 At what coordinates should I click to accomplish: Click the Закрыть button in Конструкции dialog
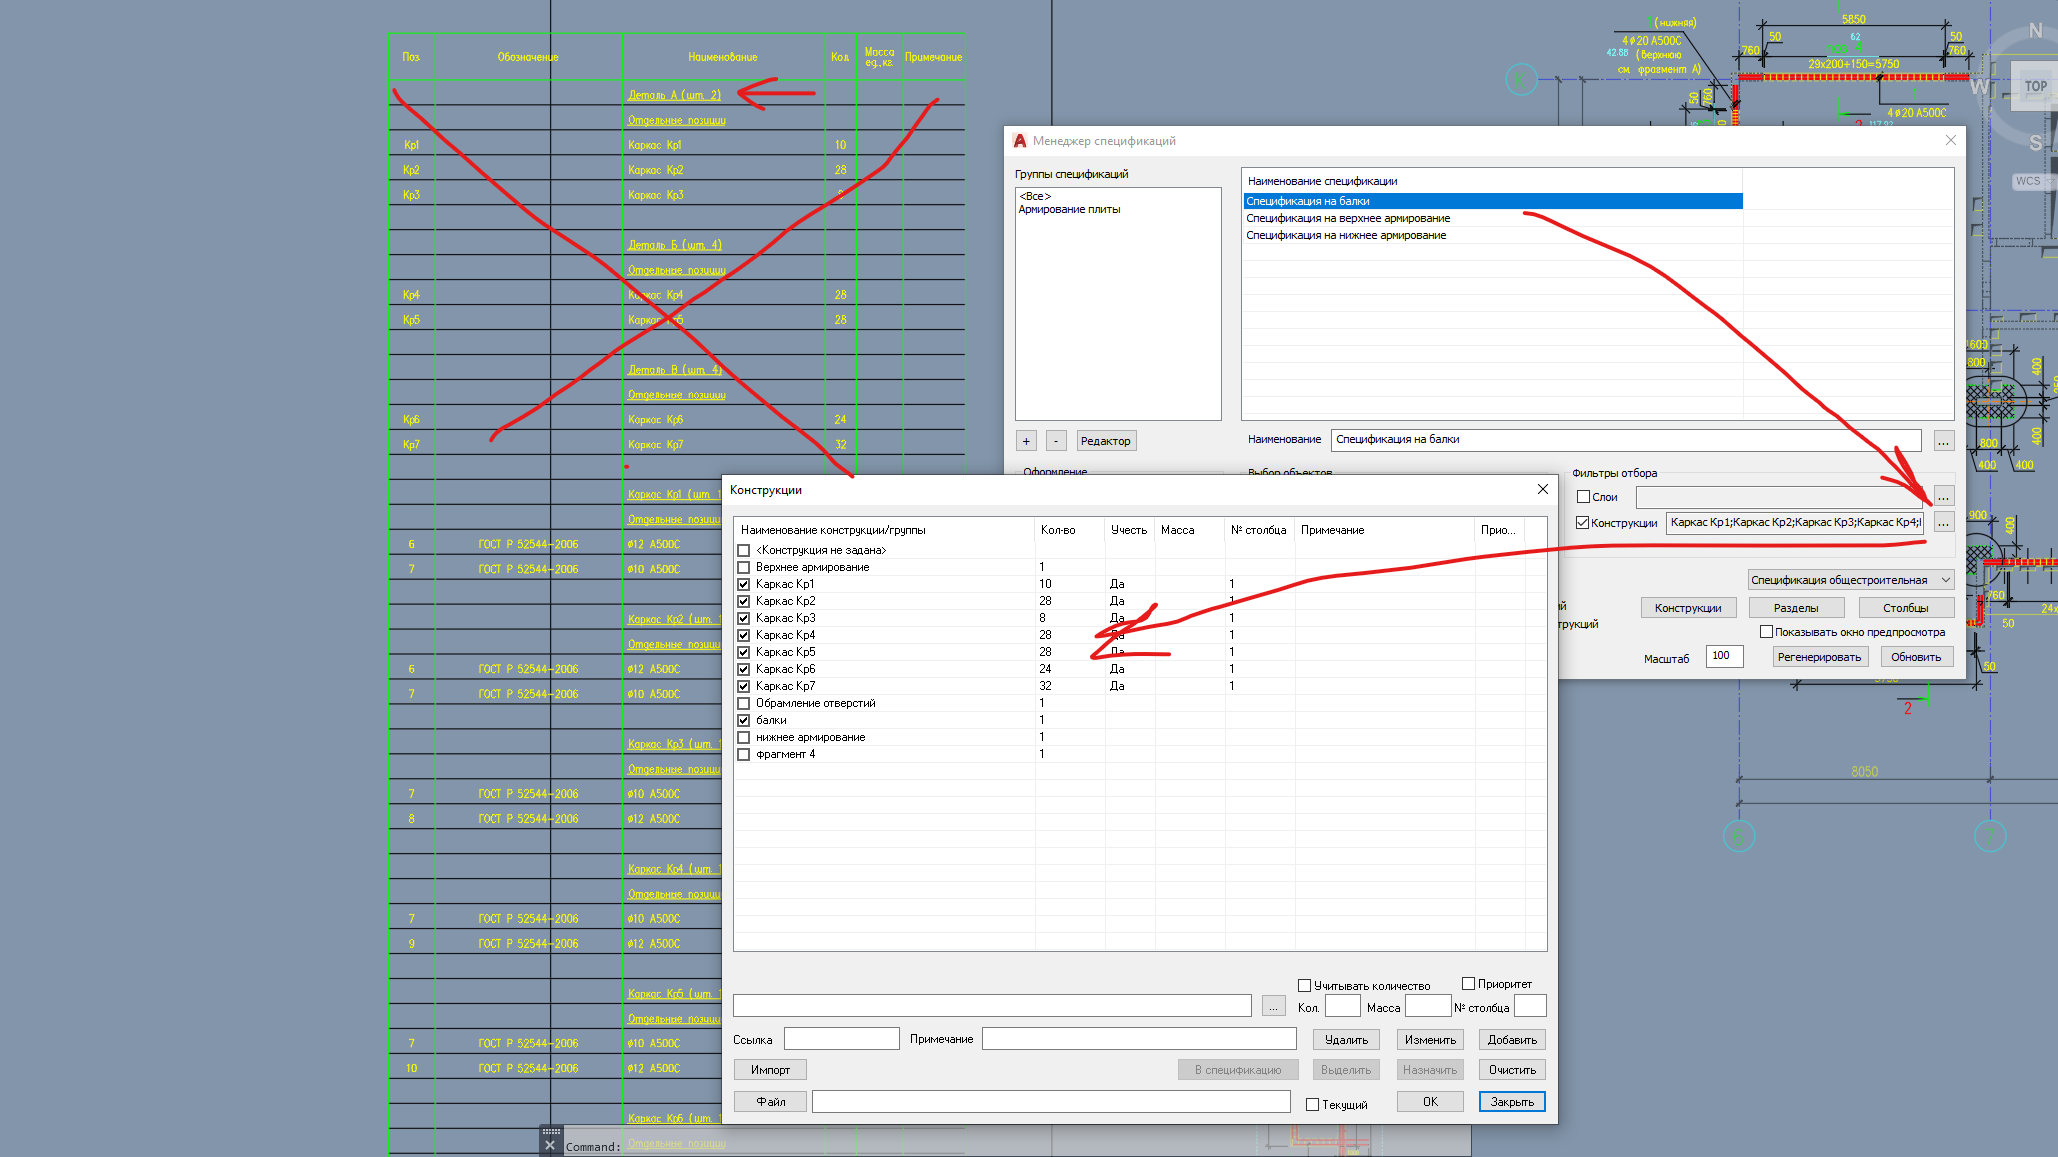[1511, 1101]
